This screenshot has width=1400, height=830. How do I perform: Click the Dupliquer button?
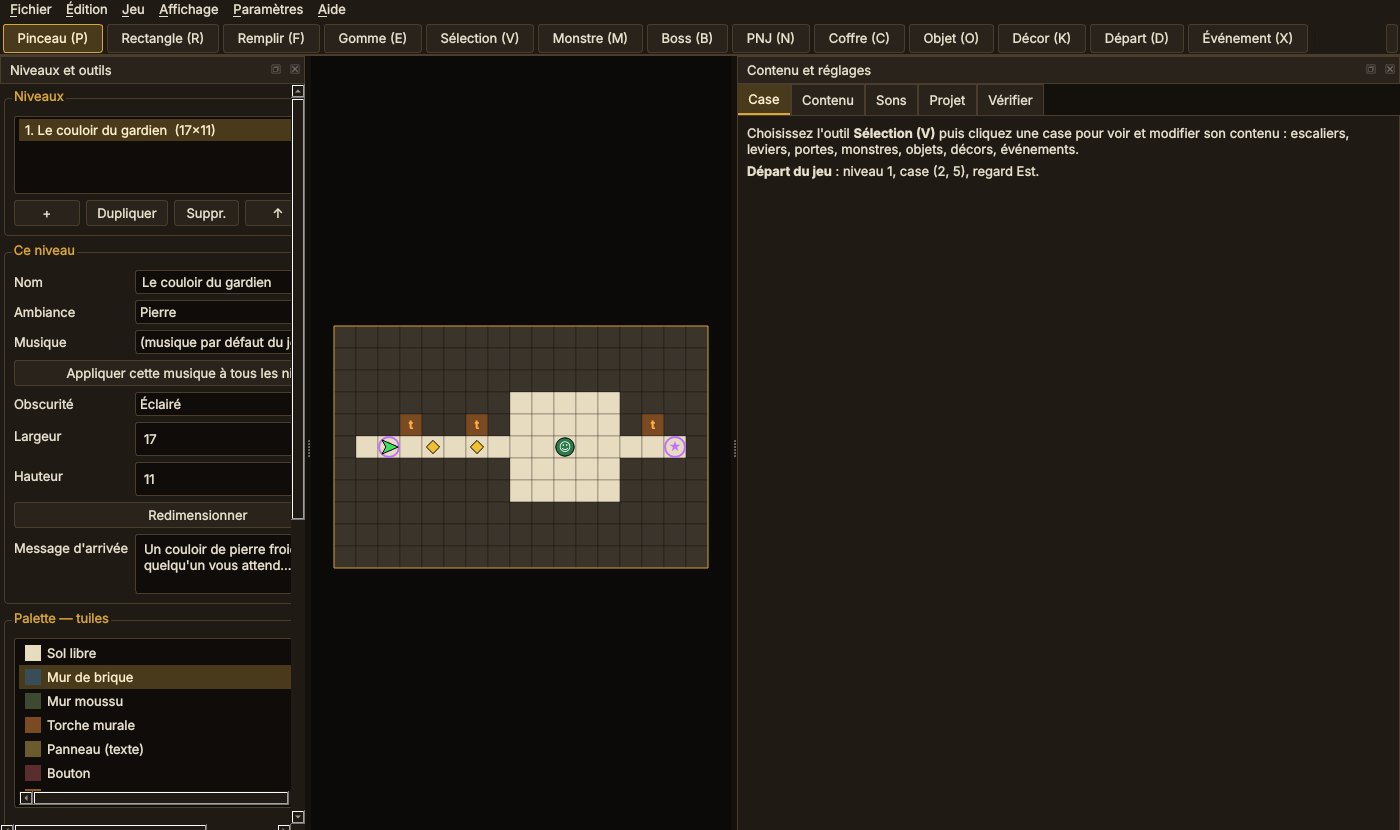coord(127,213)
